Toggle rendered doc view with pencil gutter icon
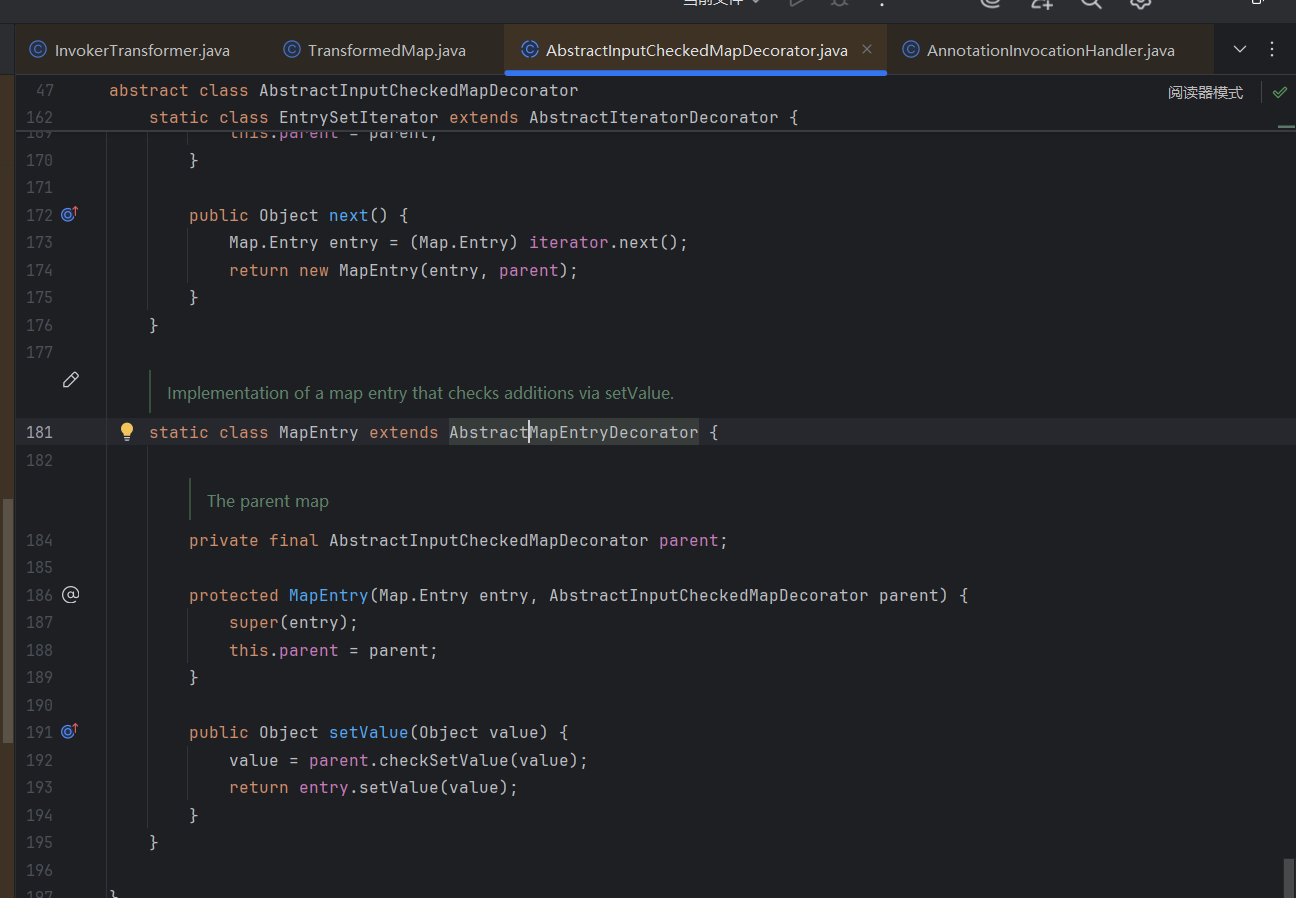 click(70, 380)
